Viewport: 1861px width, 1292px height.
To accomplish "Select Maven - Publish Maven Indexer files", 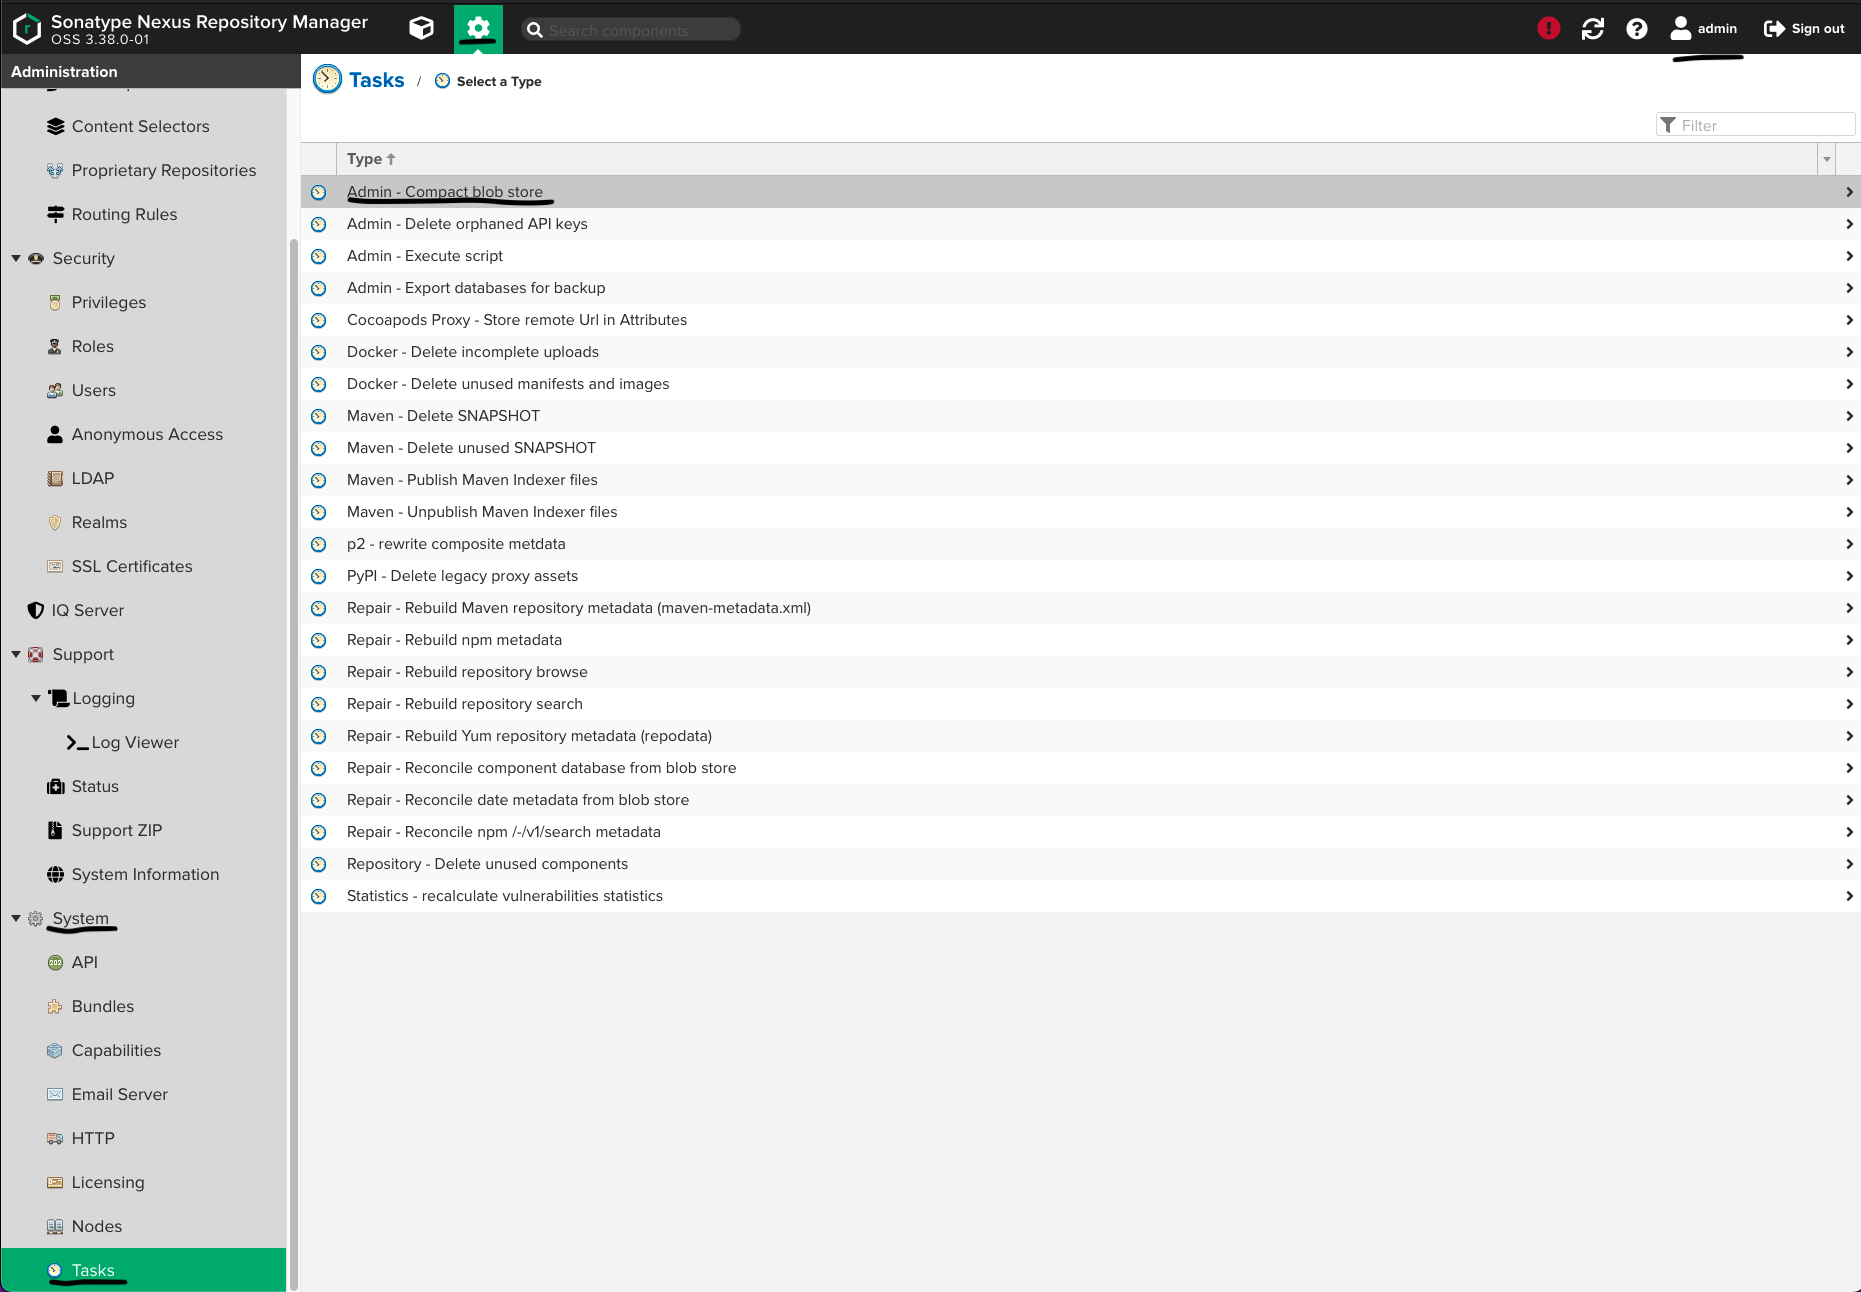I will [x=1080, y=480].
